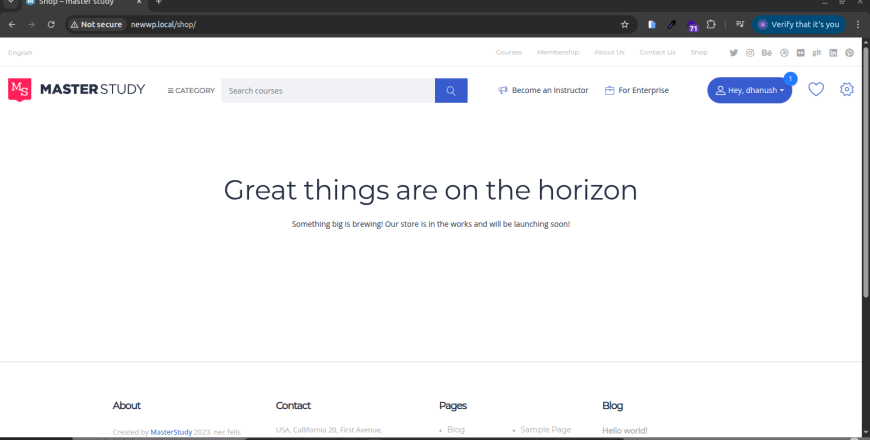Open the LinkedIn social link

pos(833,53)
